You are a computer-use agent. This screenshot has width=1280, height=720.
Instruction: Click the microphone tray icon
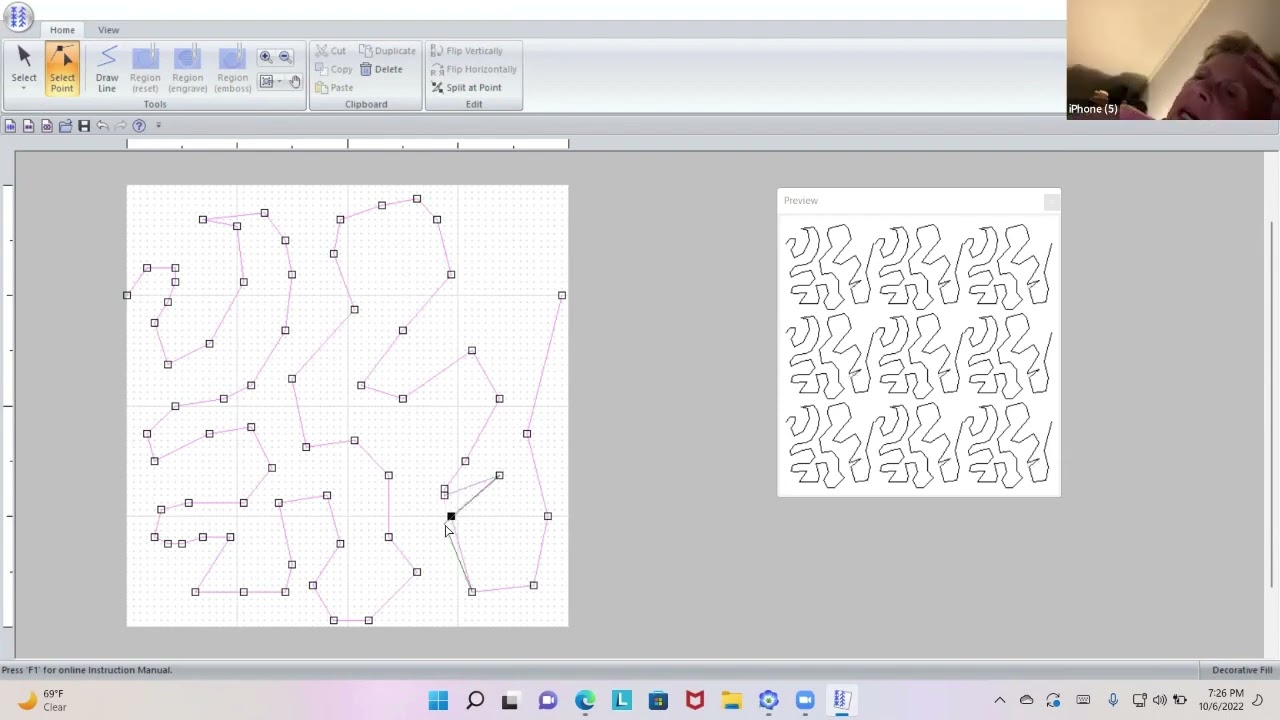pyautogui.click(x=1112, y=700)
